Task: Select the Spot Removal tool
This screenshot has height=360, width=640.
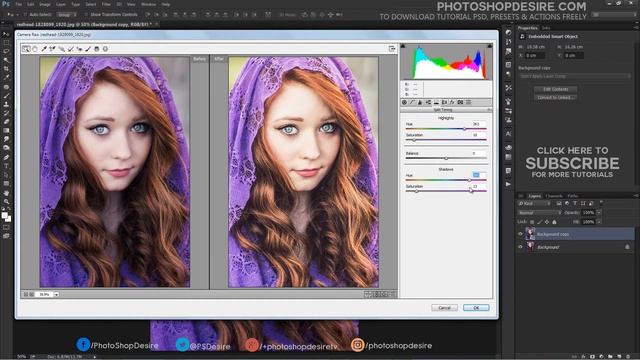Action: click(x=70, y=49)
